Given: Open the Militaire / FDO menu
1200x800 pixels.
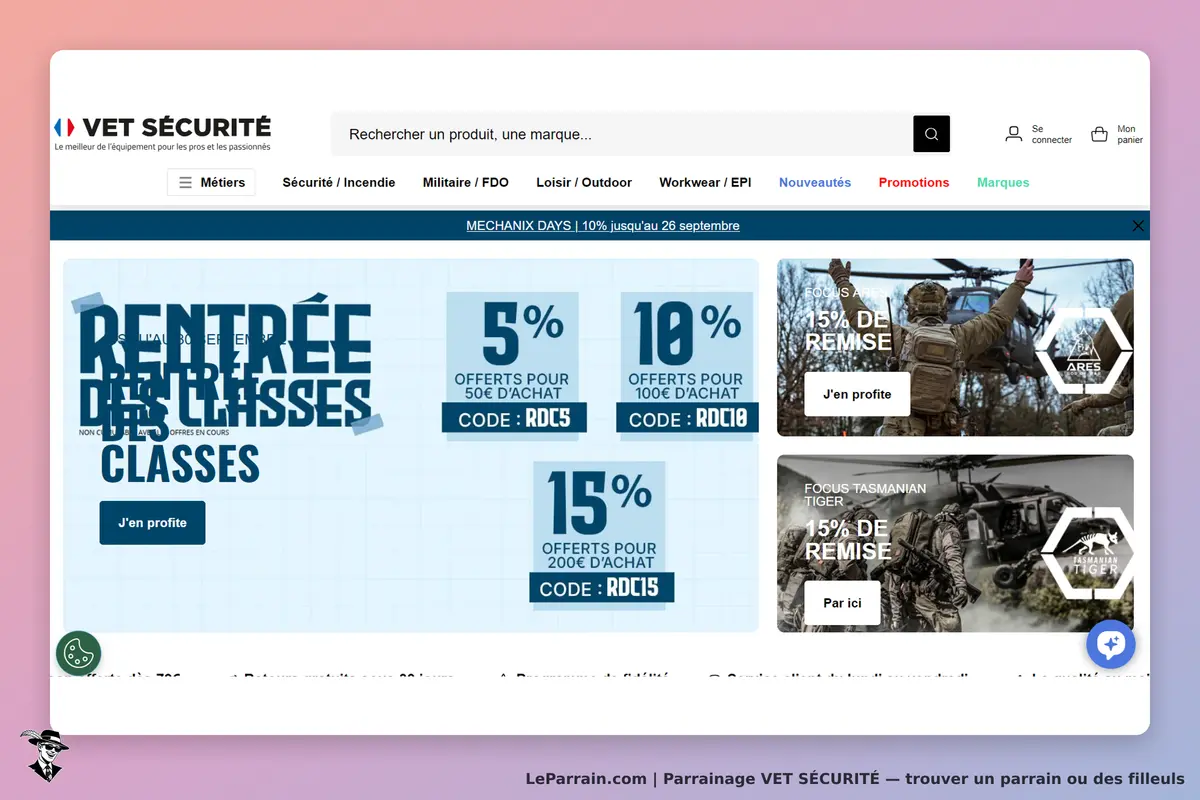Looking at the screenshot, I should 466,183.
